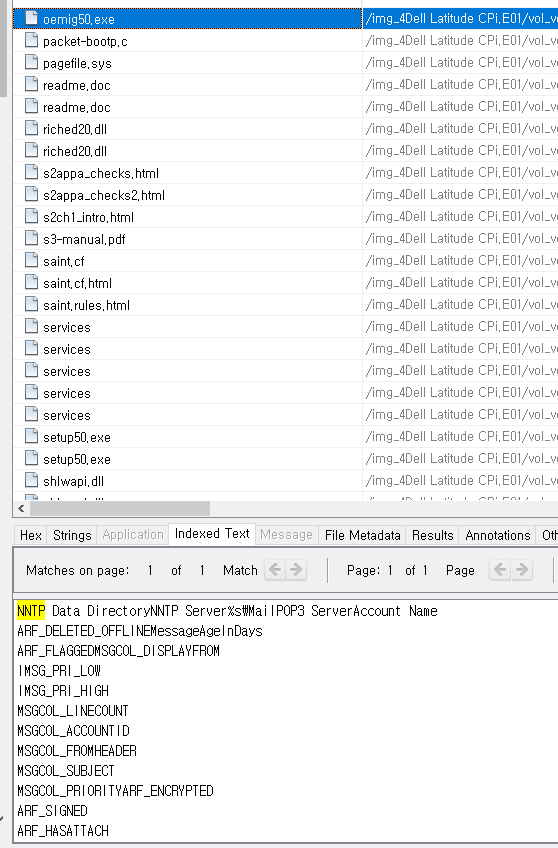
Task: Select the Indexed Text tab
Action: click(x=212, y=534)
